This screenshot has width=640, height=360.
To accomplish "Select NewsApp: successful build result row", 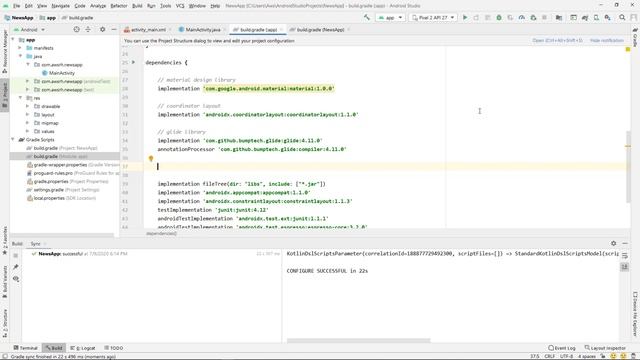I will tap(79, 253).
